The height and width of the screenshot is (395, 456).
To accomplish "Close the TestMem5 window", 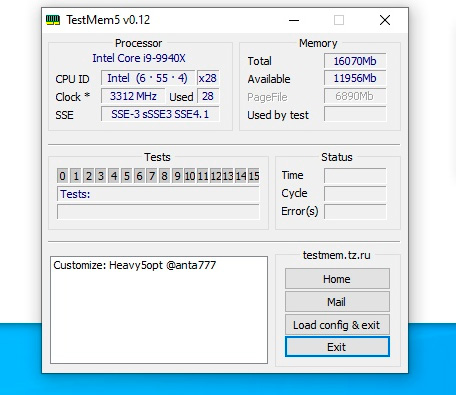I will coord(385,20).
